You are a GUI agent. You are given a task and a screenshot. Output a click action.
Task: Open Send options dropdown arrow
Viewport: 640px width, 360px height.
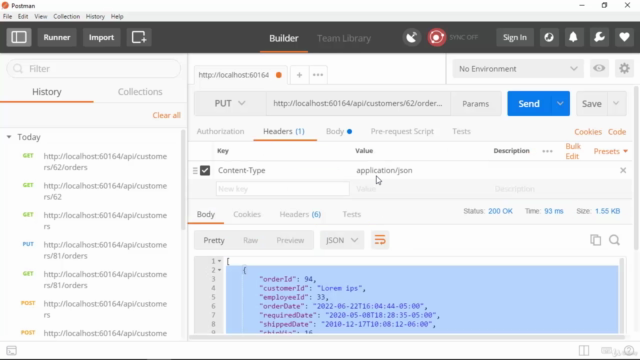click(560, 103)
